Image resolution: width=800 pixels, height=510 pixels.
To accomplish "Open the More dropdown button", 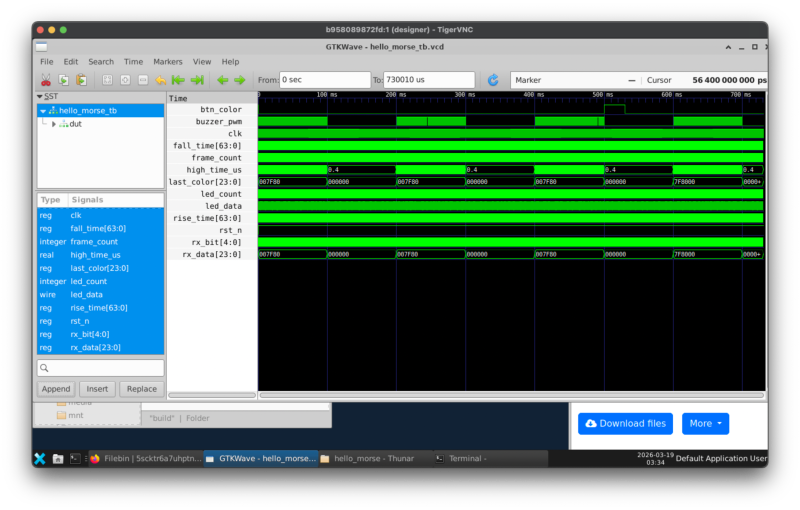I will click(705, 423).
